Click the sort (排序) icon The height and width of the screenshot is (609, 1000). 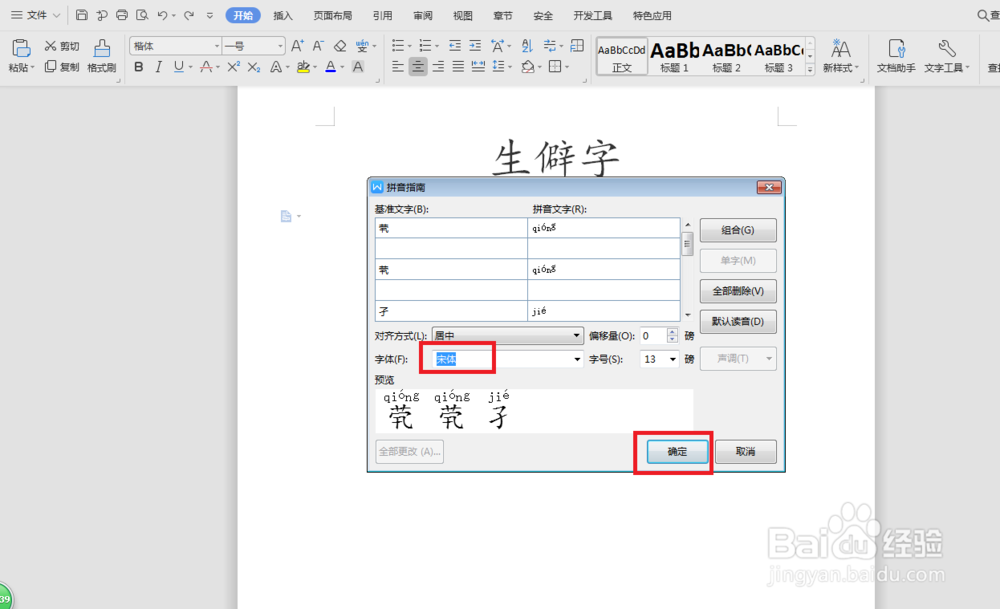tap(527, 45)
